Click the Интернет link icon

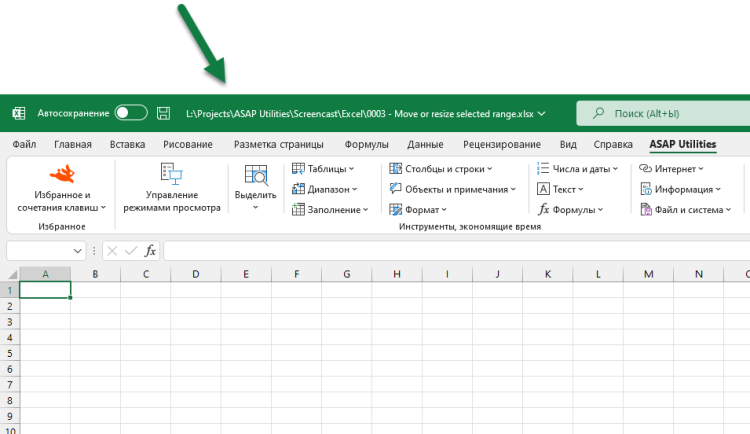(646, 168)
